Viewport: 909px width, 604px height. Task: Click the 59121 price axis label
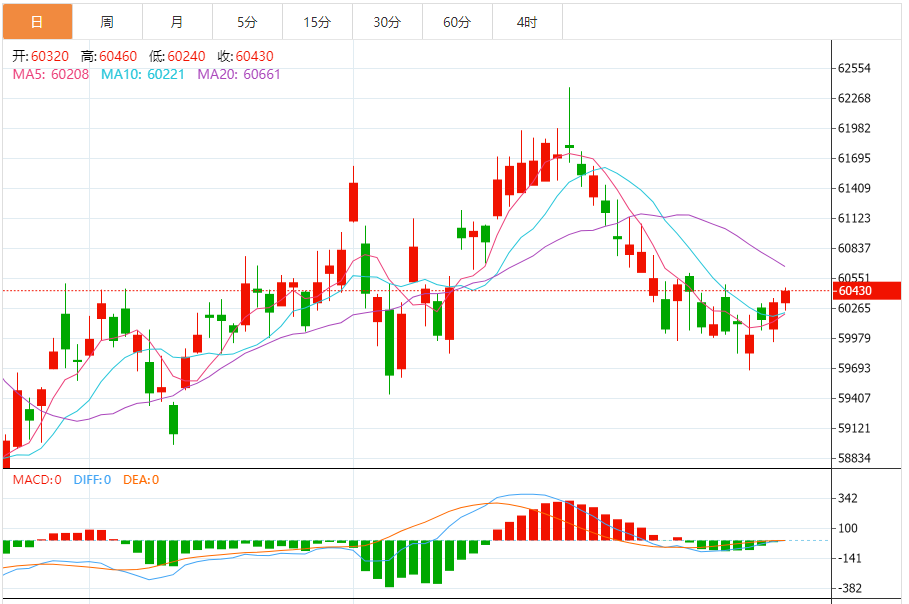point(855,428)
